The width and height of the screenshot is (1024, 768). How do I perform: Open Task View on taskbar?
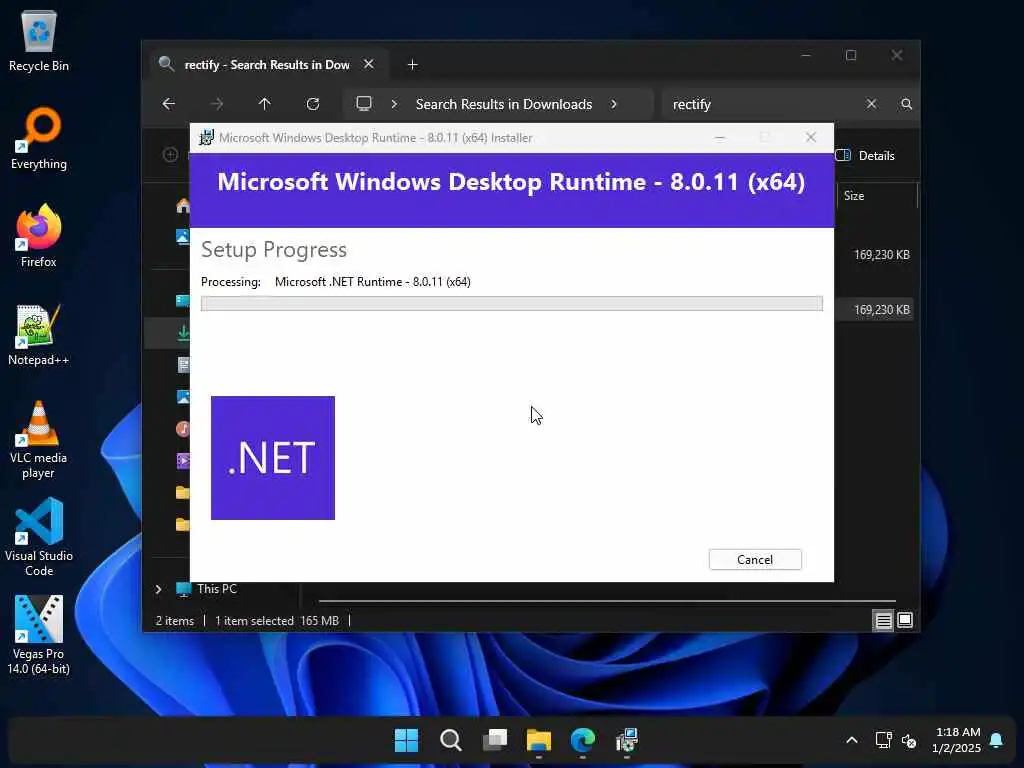pyautogui.click(x=495, y=741)
